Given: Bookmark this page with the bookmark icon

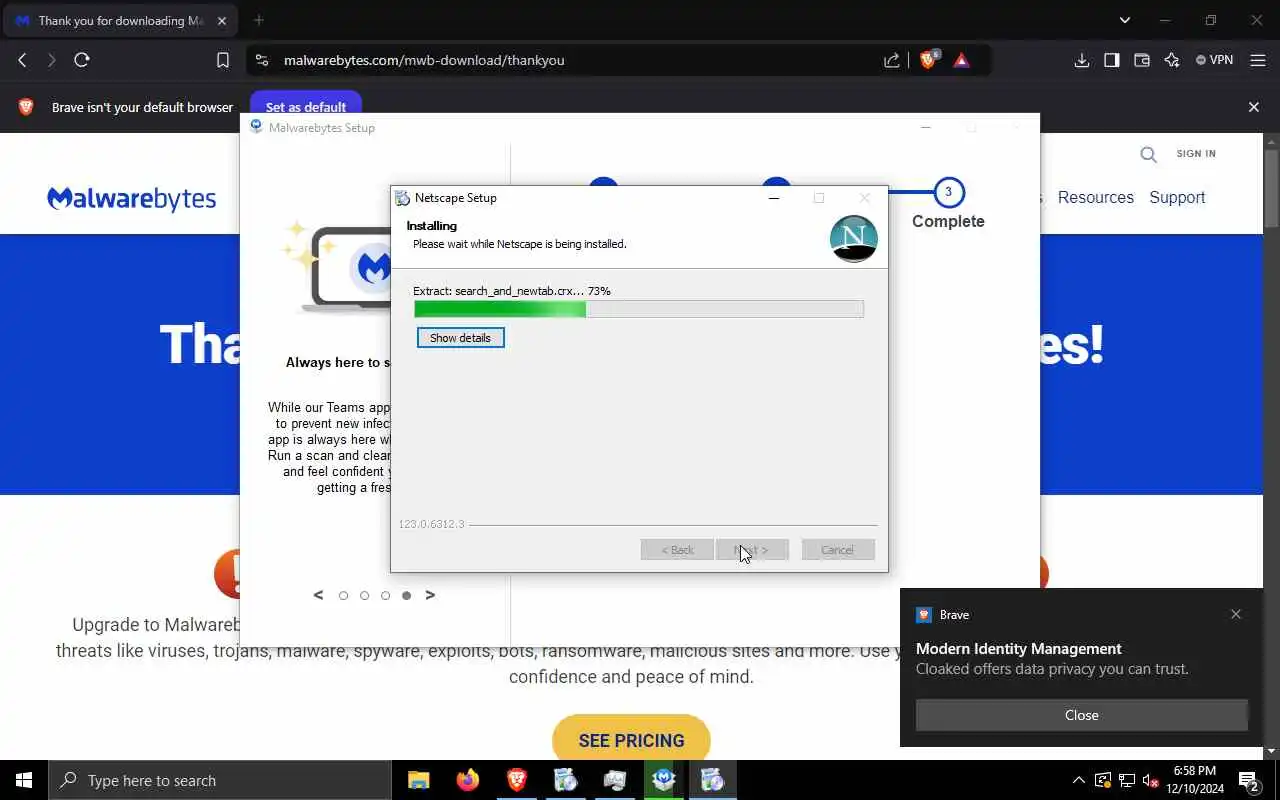Looking at the screenshot, I should coord(223,60).
